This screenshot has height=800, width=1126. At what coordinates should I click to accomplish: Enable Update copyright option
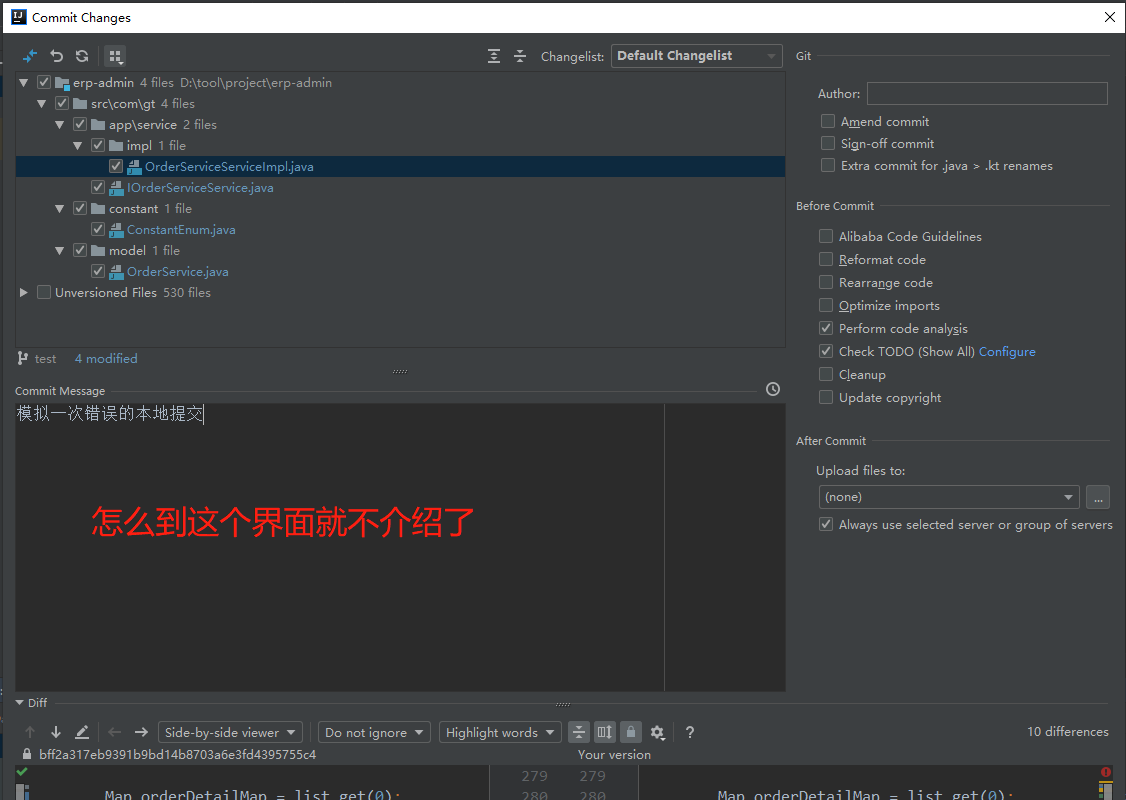click(x=826, y=397)
